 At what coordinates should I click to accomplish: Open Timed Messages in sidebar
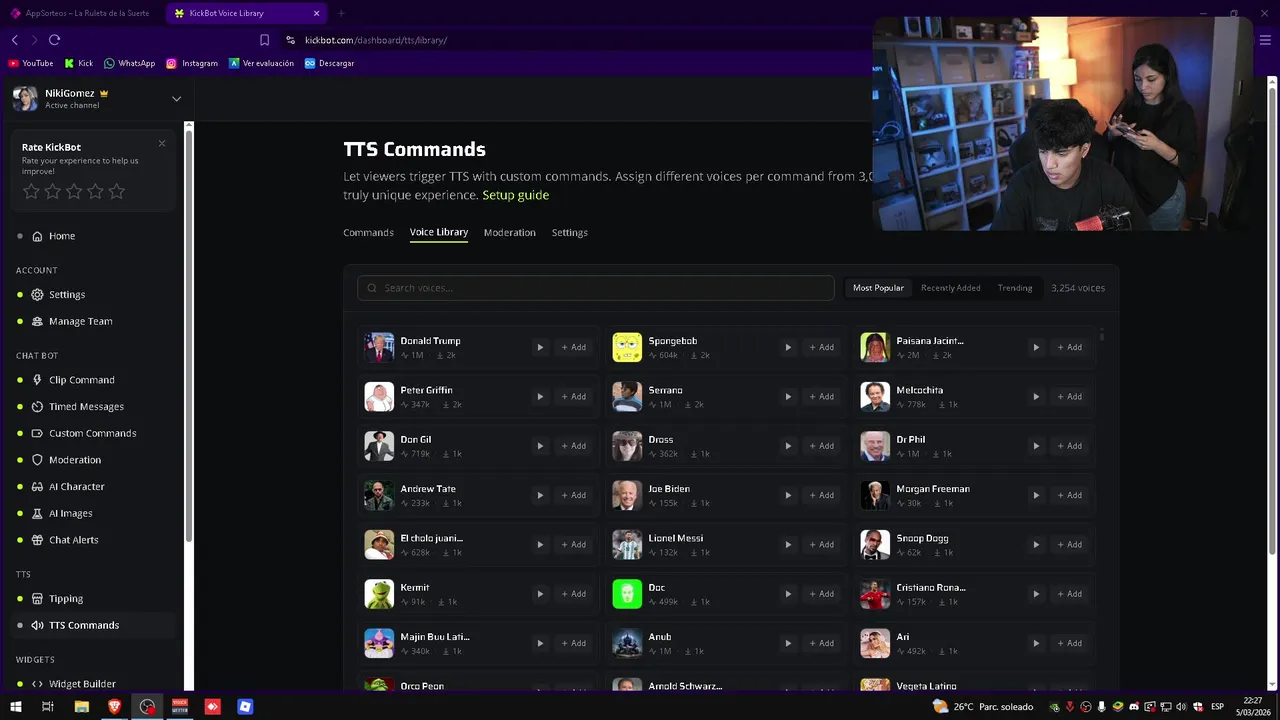78,407
